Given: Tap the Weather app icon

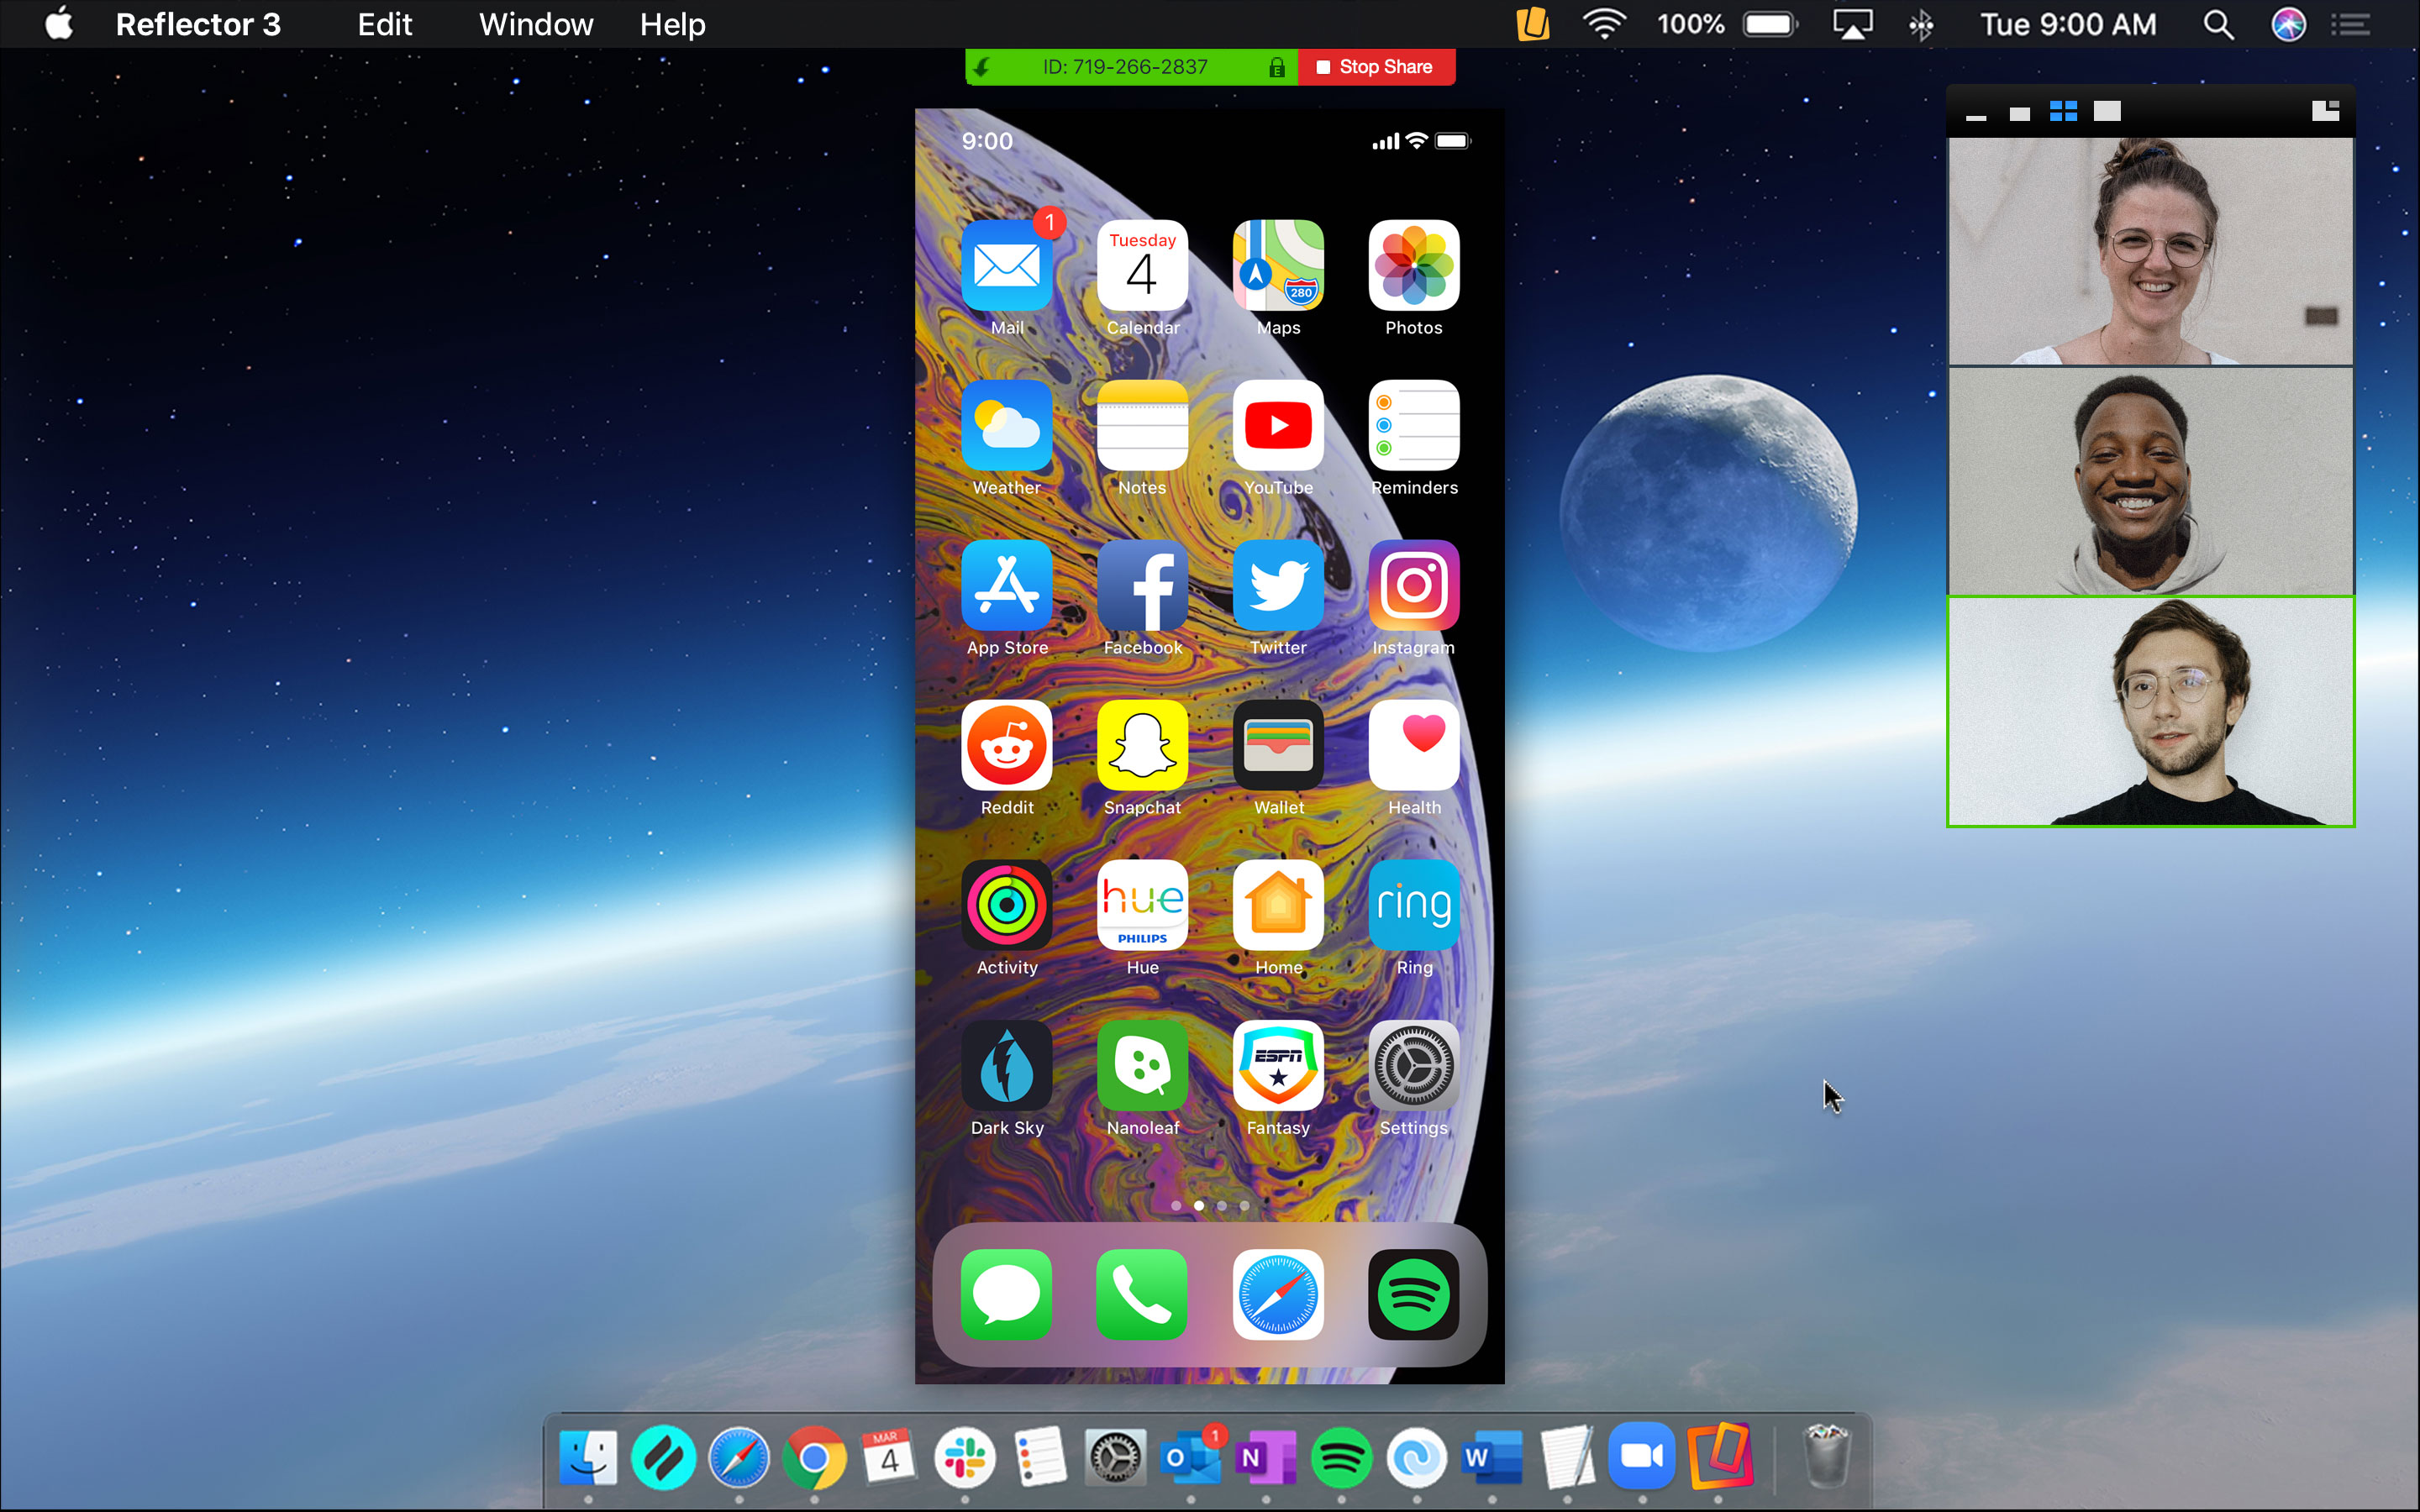Looking at the screenshot, I should click(1006, 426).
